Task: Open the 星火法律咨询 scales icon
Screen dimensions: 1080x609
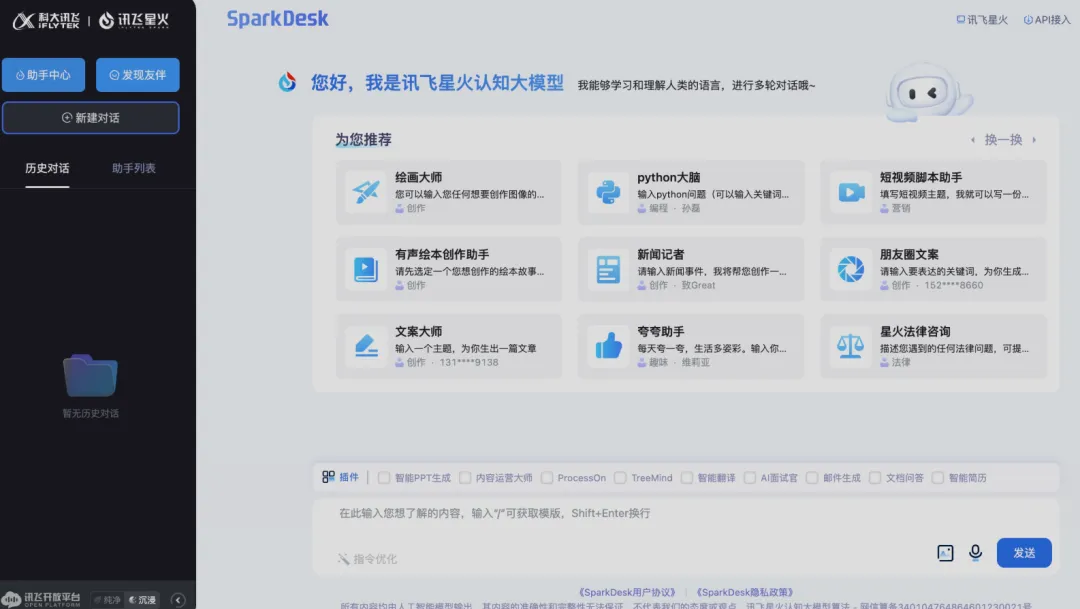Action: (x=851, y=346)
